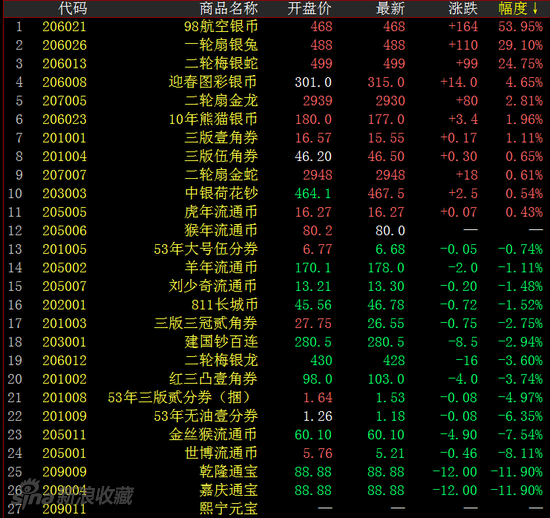The height and width of the screenshot is (518, 550).
Task: Select the 二轮扇金蛇 product name
Action: [x=221, y=175]
